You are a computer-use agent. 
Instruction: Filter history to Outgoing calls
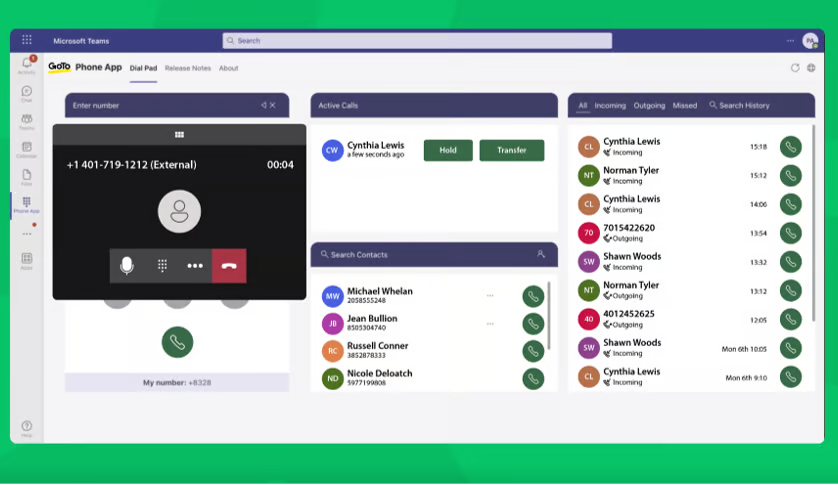(x=649, y=106)
